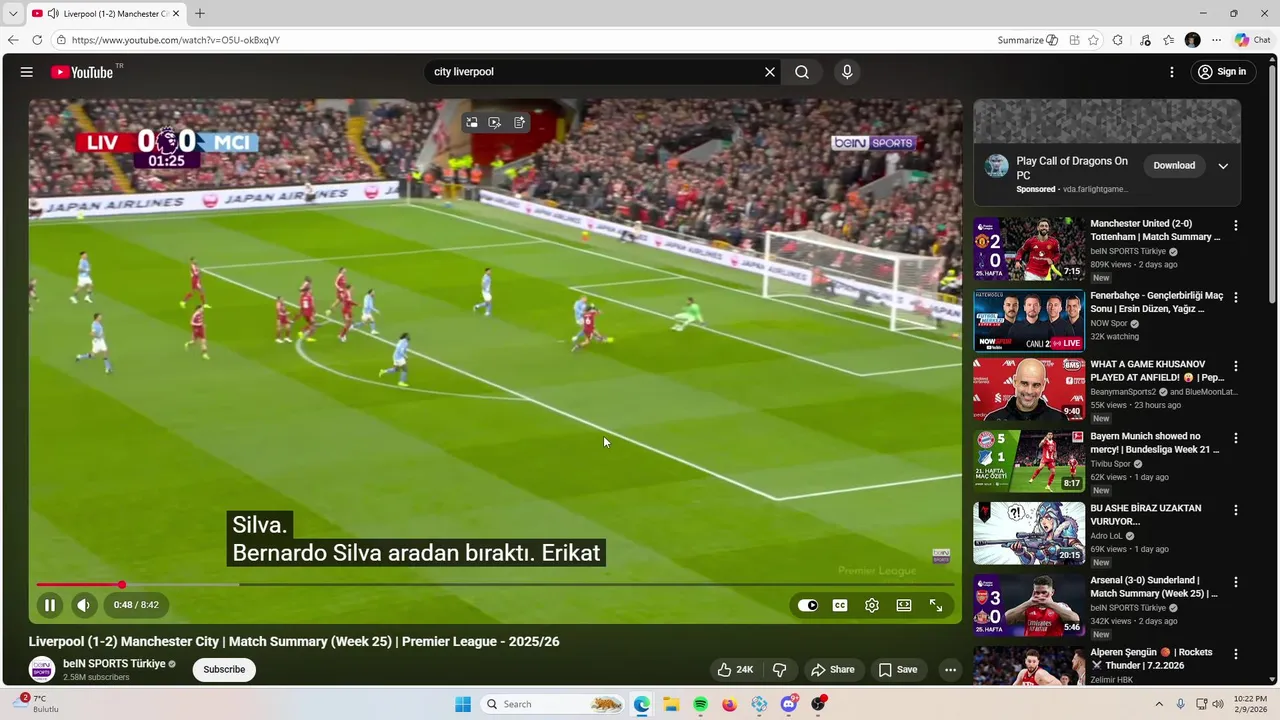Open Discord from the taskbar

(x=789, y=704)
